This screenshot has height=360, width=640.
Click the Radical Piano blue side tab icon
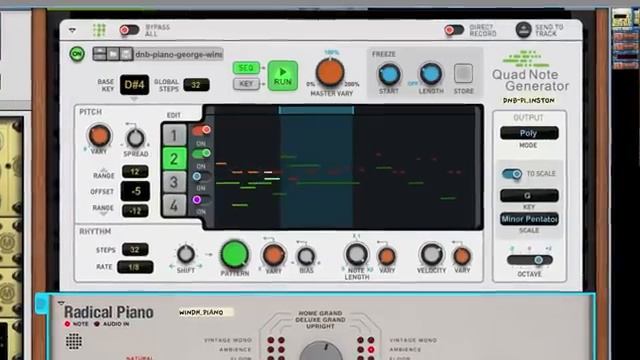[x=41, y=304]
